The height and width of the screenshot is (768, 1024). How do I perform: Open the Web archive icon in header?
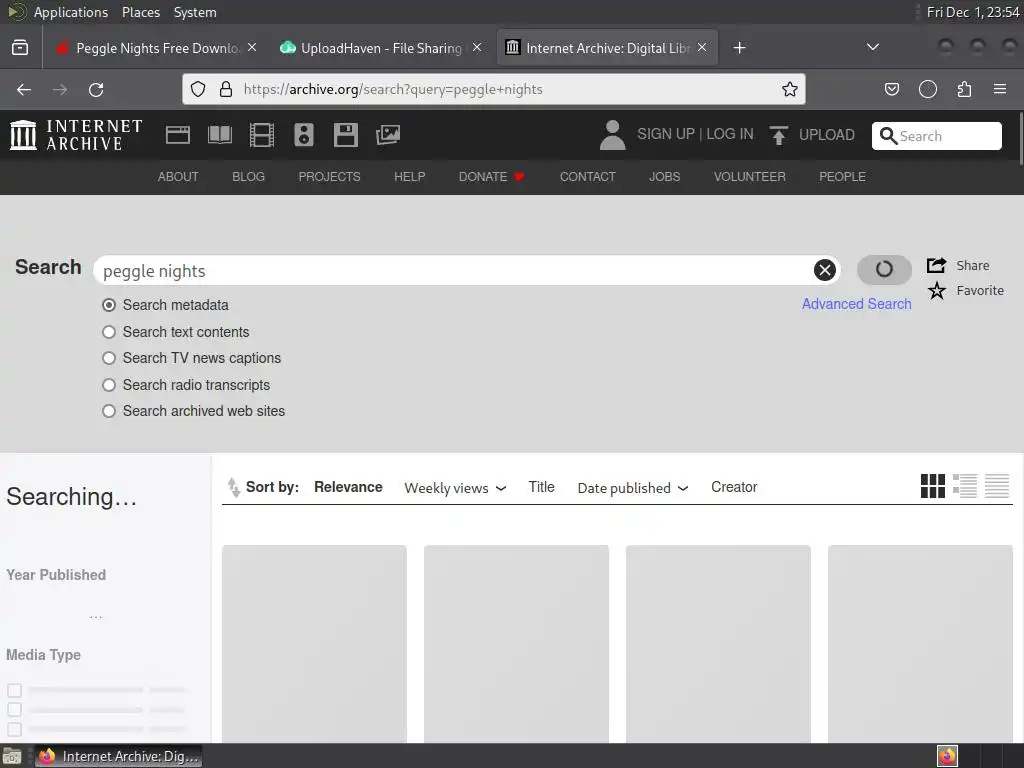click(178, 135)
